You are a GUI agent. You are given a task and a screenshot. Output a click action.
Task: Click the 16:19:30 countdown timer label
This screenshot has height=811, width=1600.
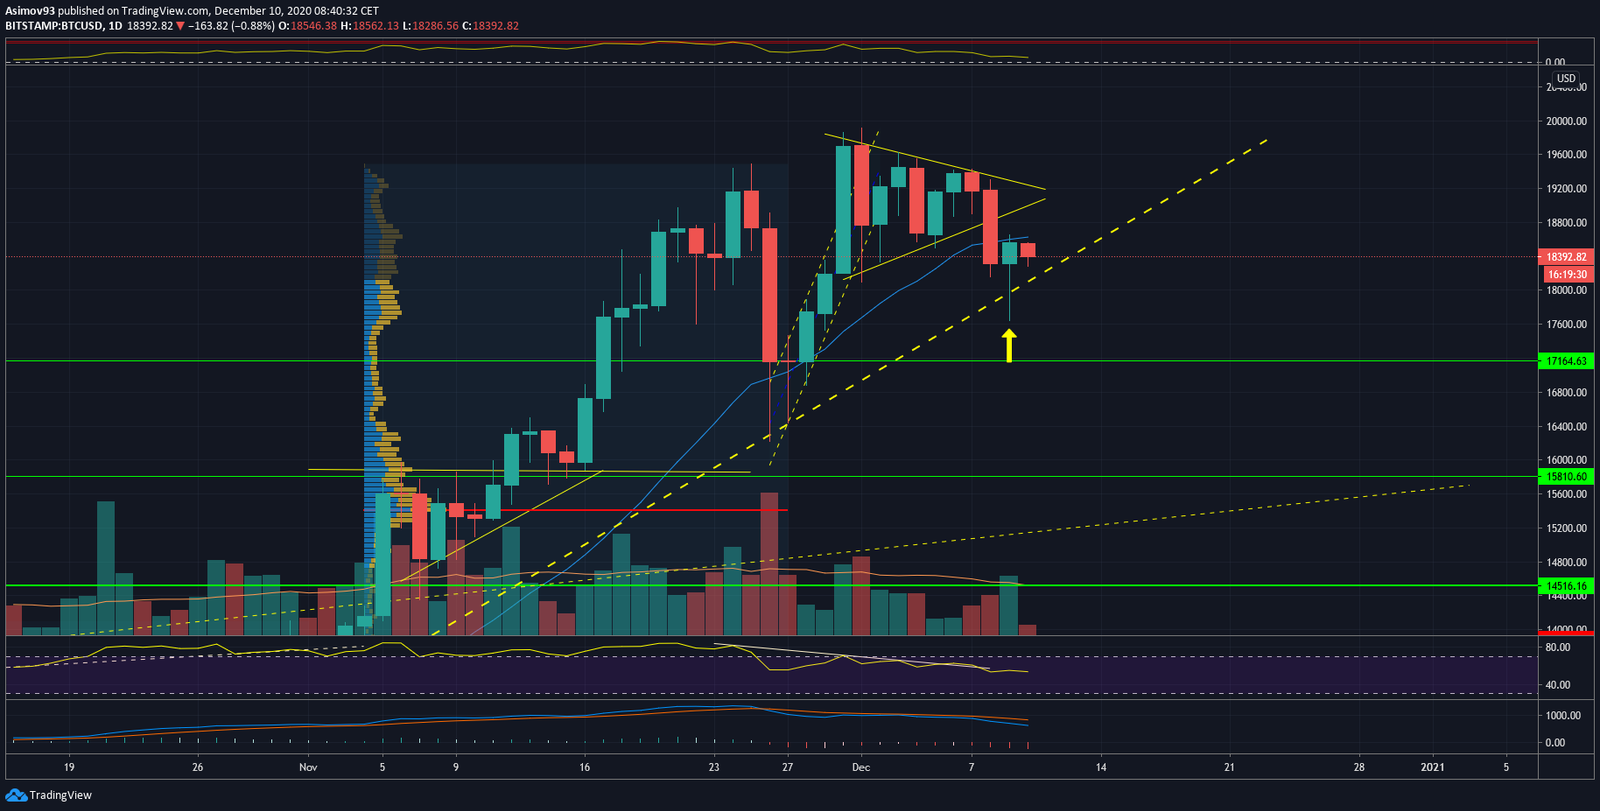coord(1568,274)
